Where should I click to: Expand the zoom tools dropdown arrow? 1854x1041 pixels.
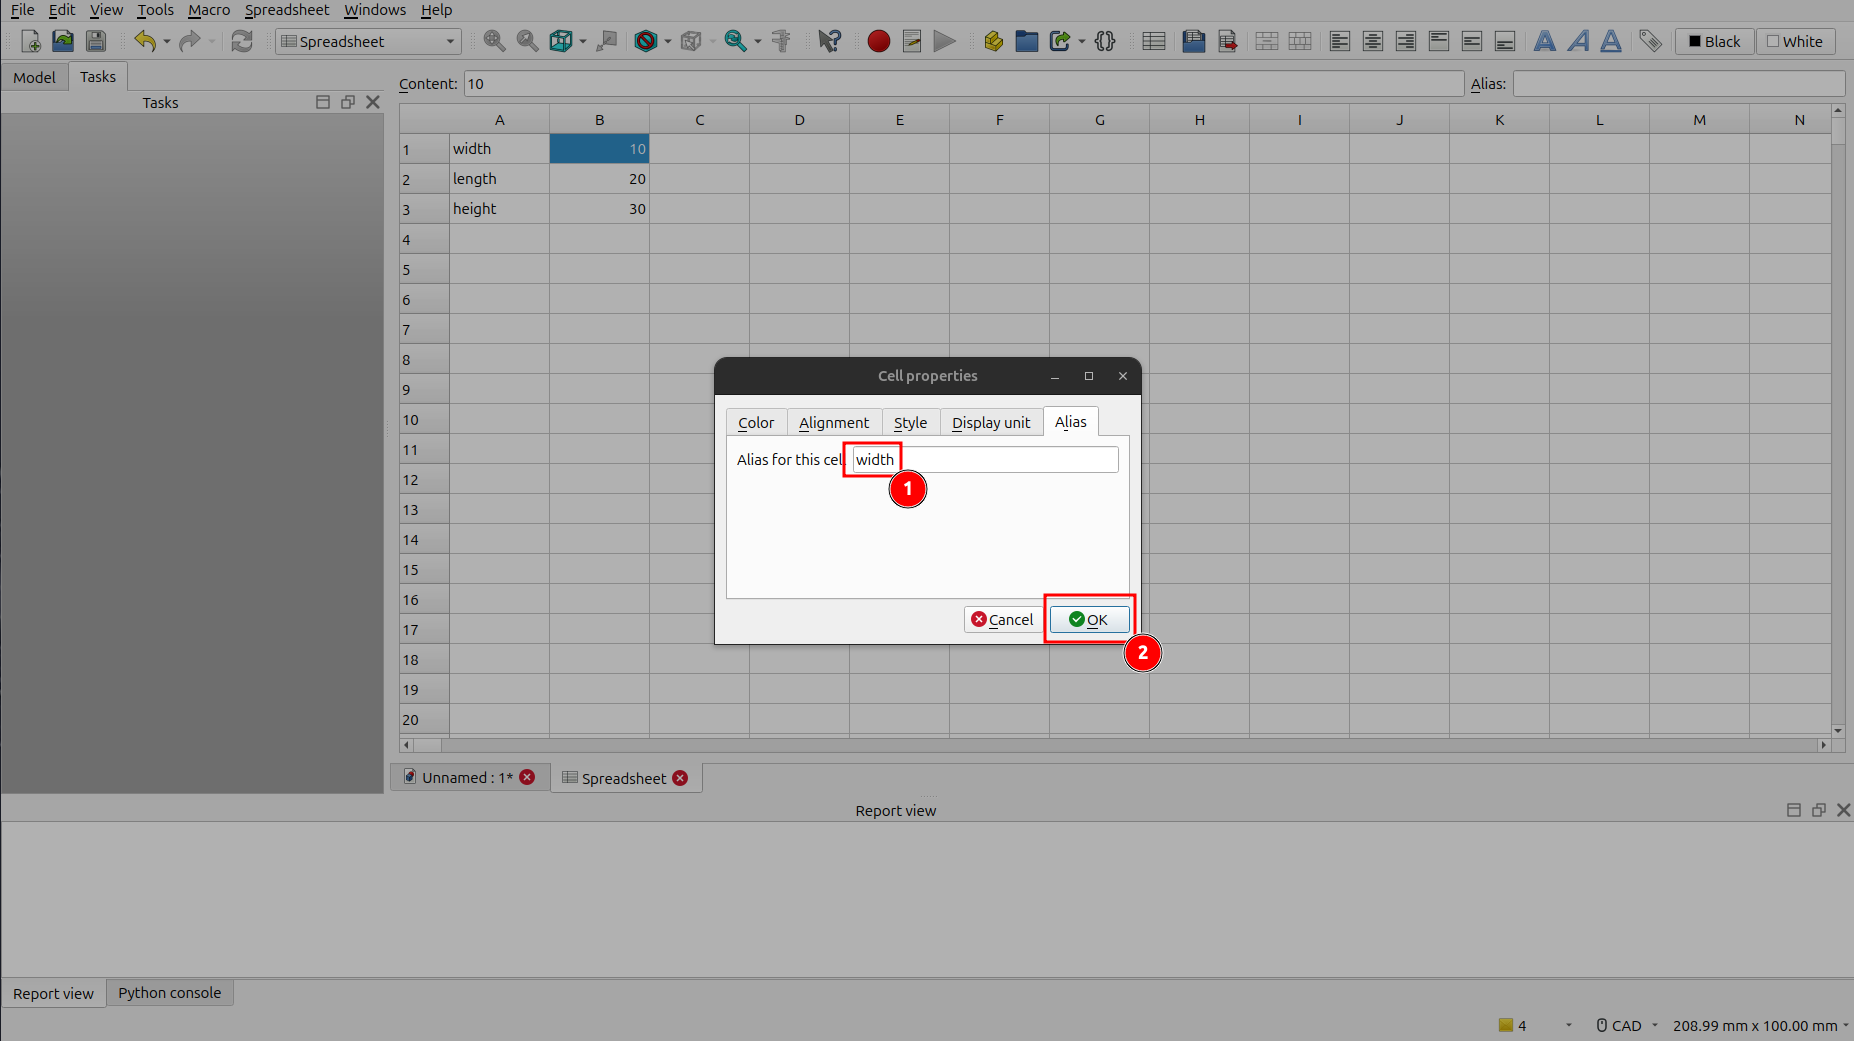coord(758,41)
